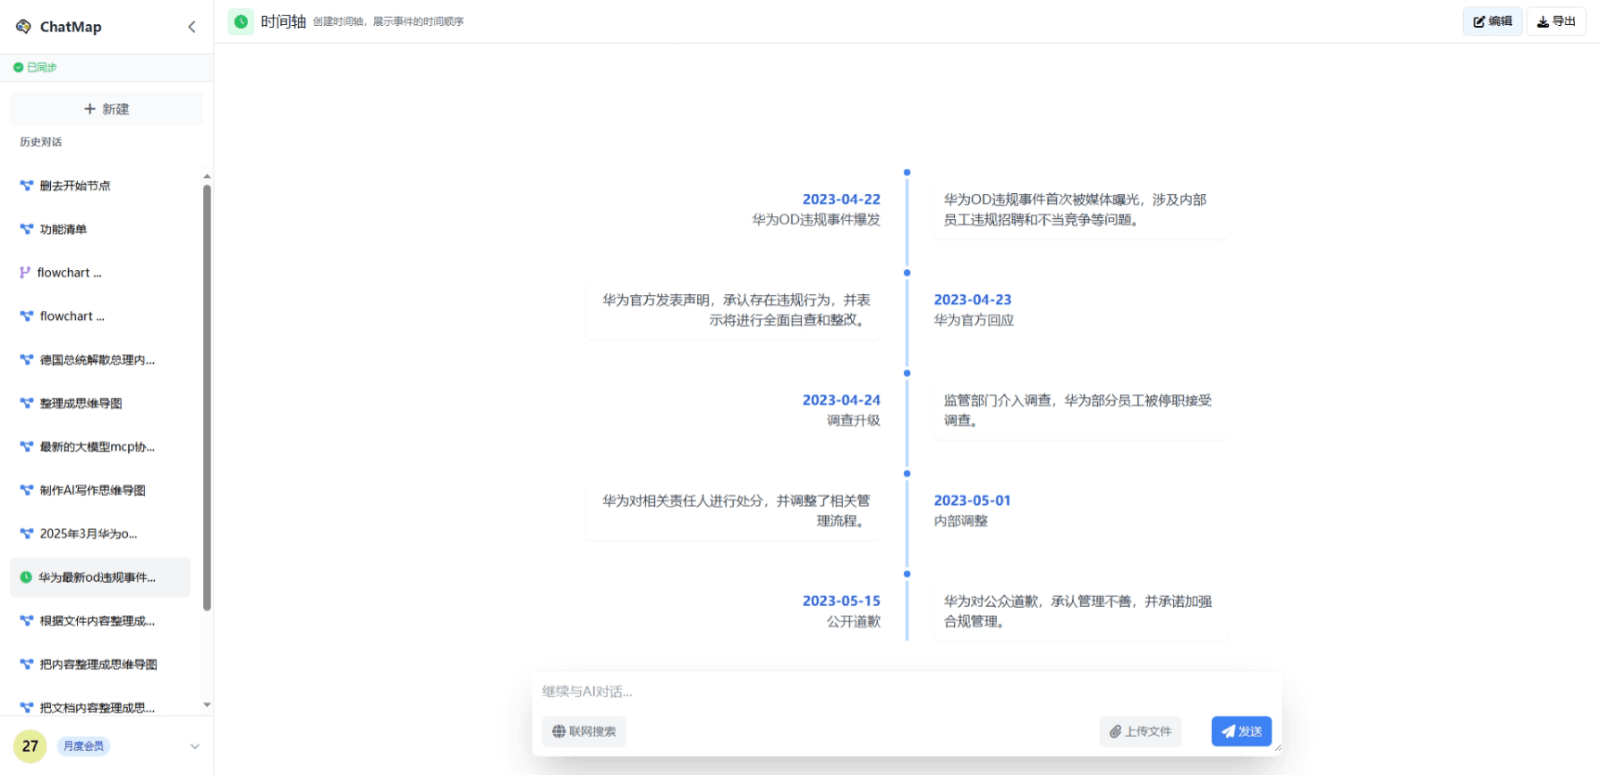This screenshot has width=1600, height=775.
Task: Click the scrollbar up arrow in history list
Action: coord(207,176)
